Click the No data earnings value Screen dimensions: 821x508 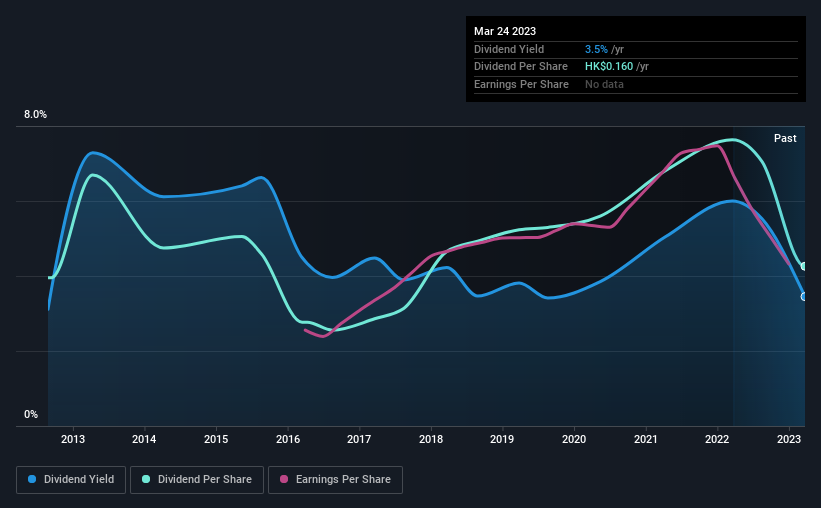click(604, 84)
